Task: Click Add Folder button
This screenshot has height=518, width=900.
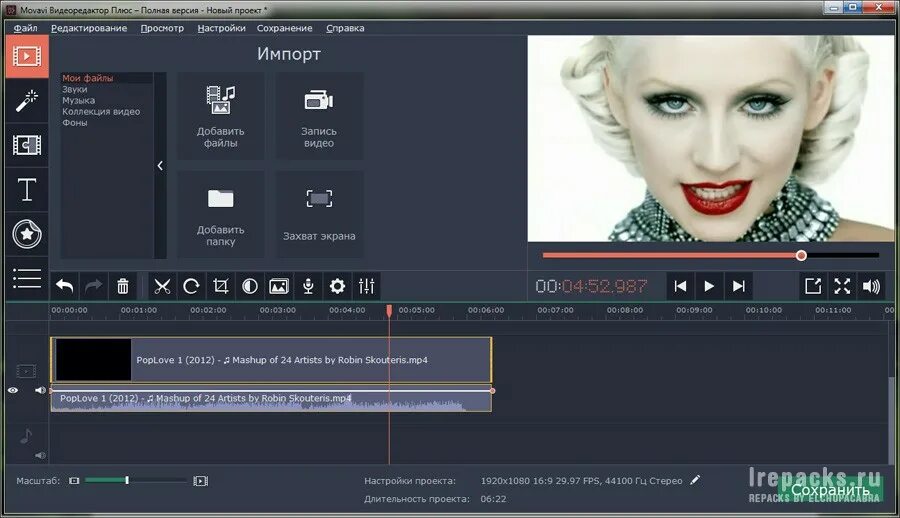Action: (x=220, y=214)
